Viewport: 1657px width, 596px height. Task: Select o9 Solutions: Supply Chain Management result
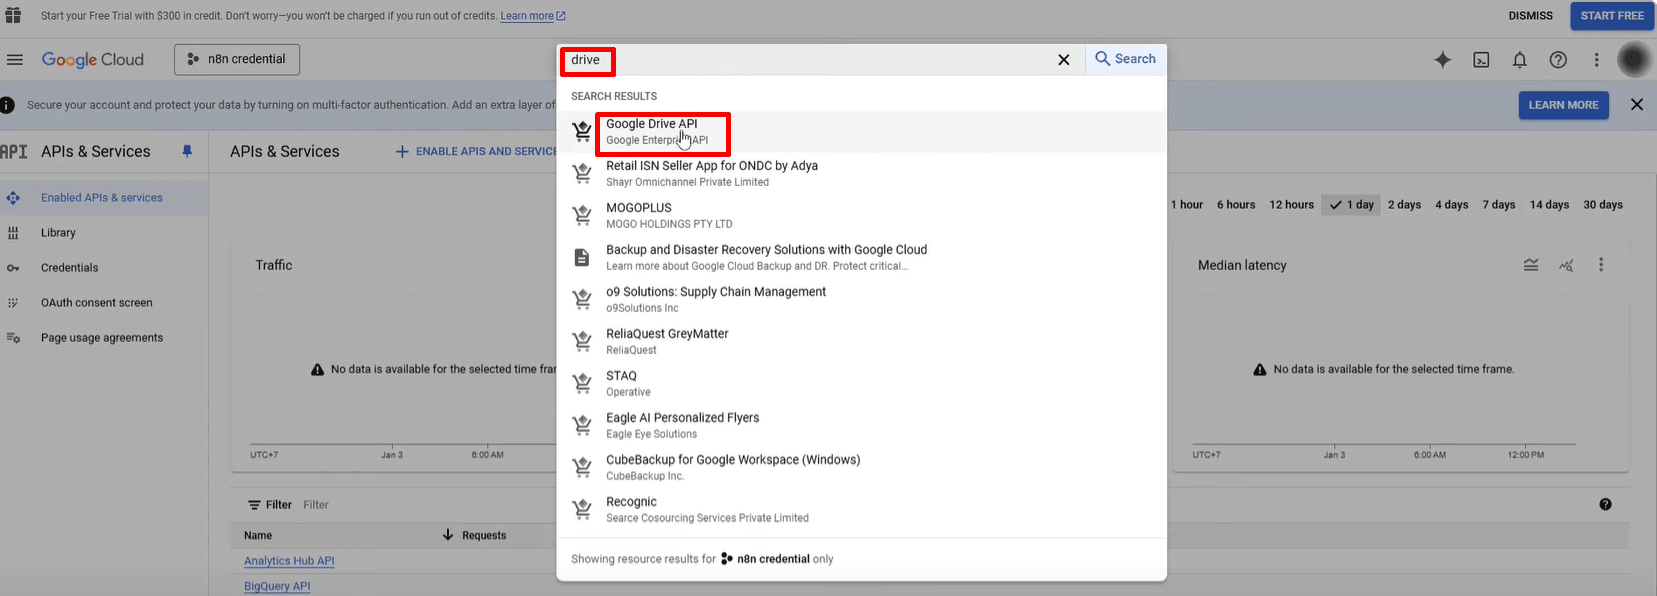[x=861, y=300]
